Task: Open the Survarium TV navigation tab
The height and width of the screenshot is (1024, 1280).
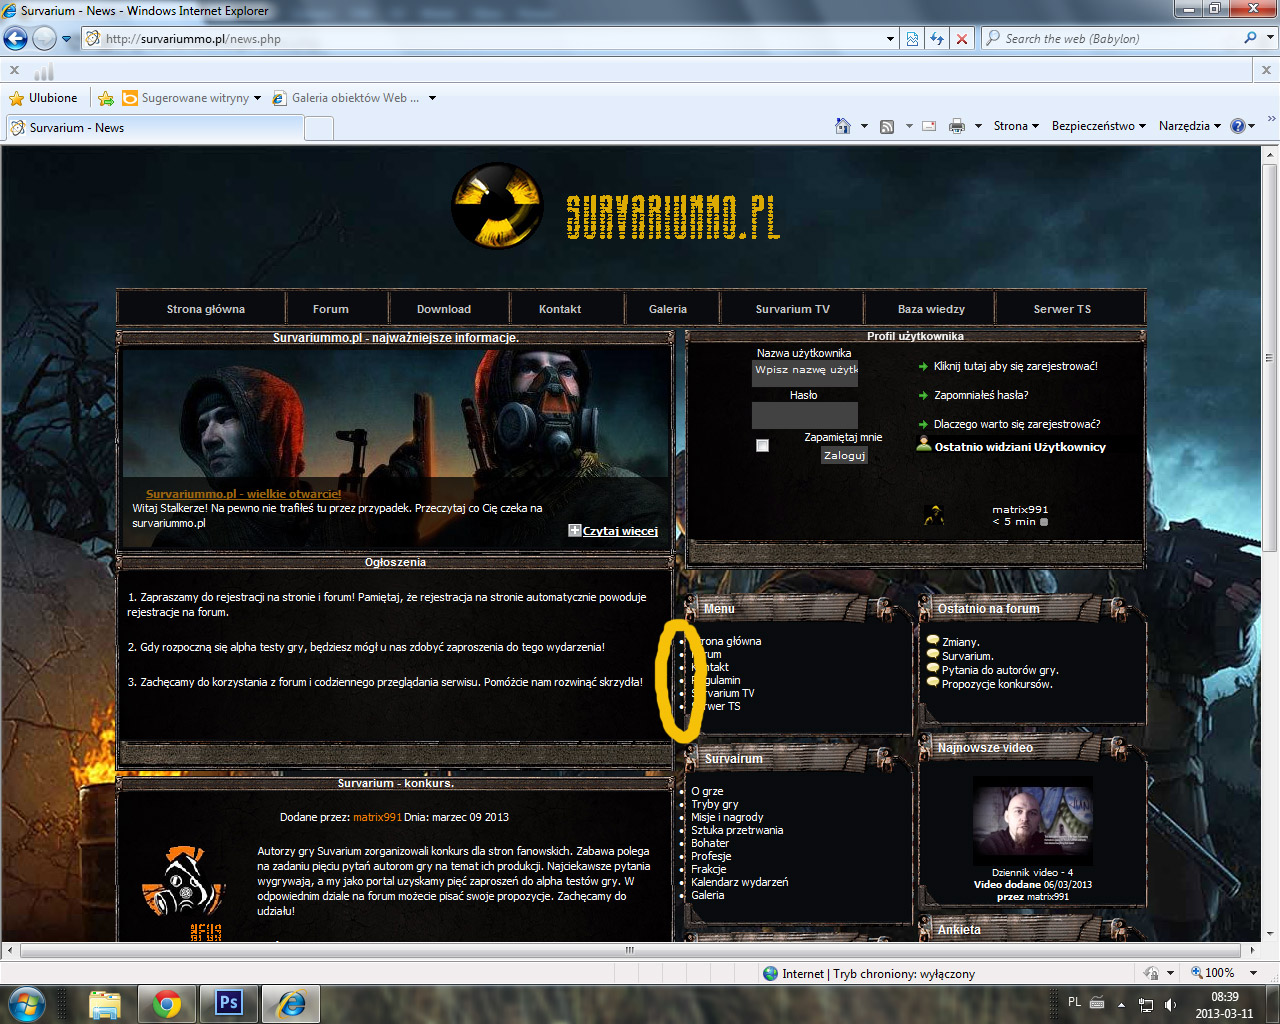Action: 793,309
